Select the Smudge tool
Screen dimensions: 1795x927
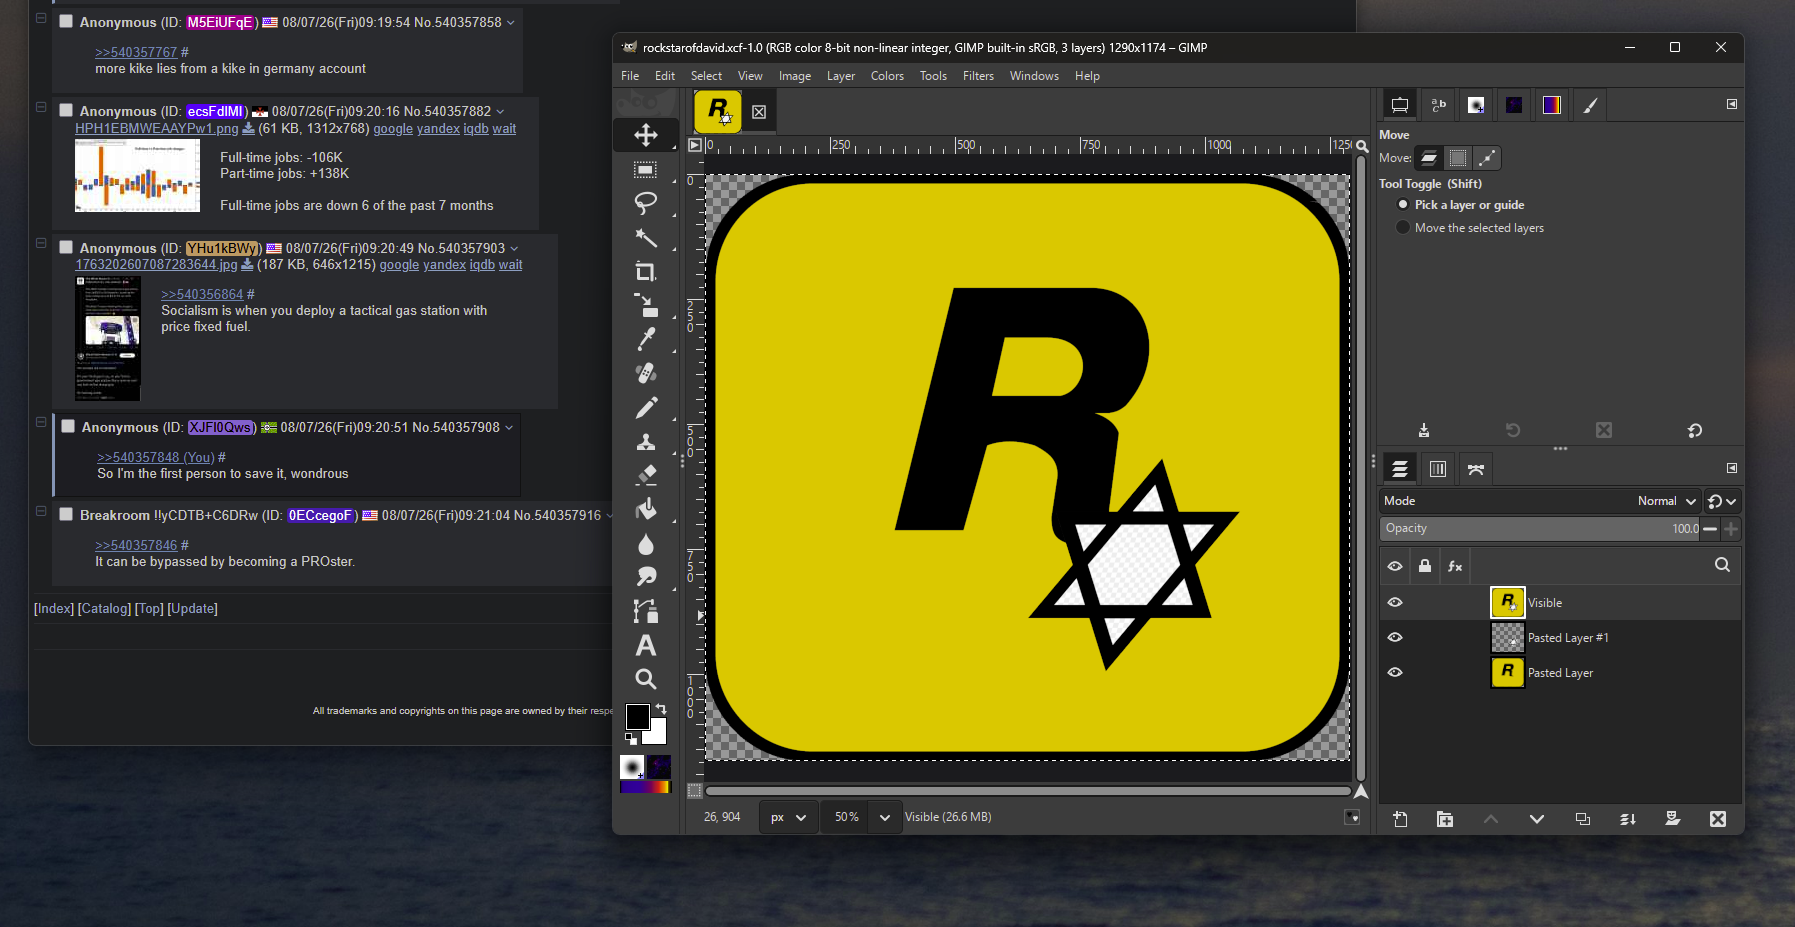(646, 577)
